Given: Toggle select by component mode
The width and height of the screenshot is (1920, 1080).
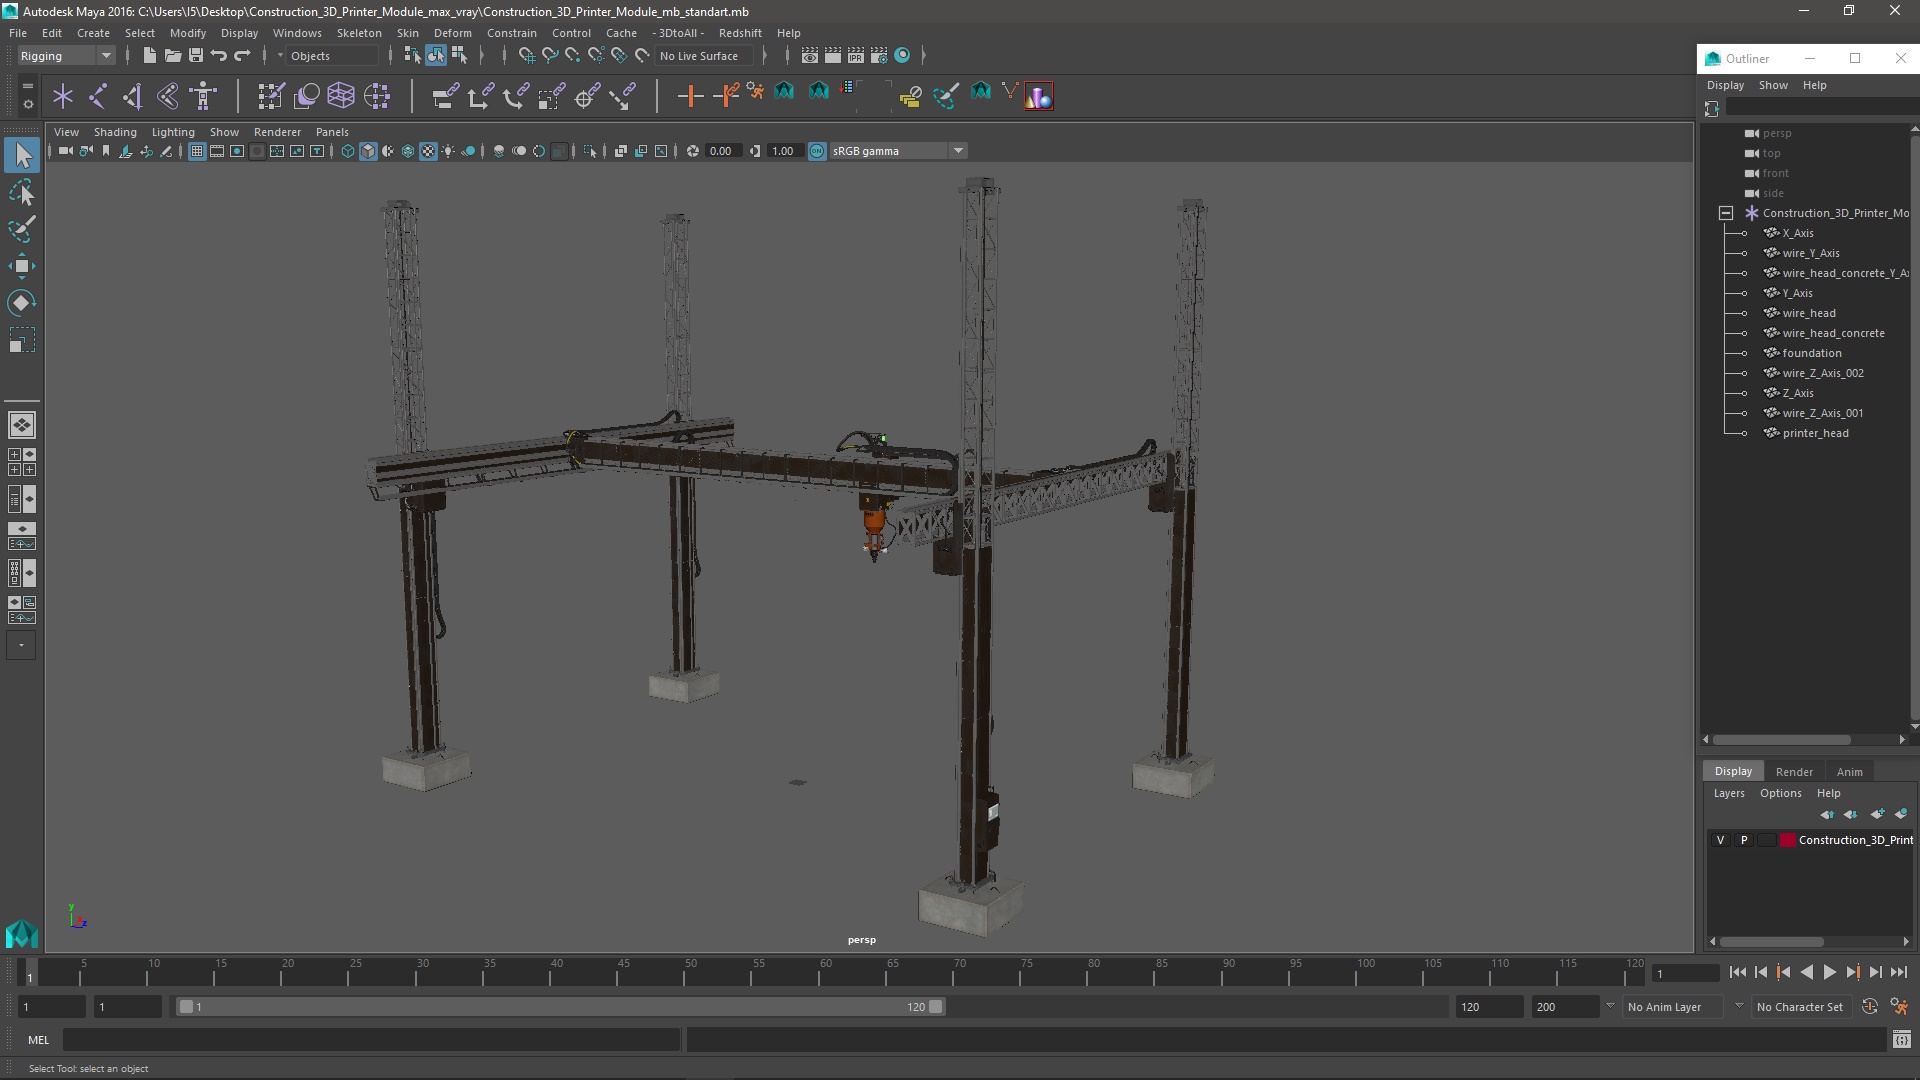Looking at the screenshot, I should pos(459,56).
